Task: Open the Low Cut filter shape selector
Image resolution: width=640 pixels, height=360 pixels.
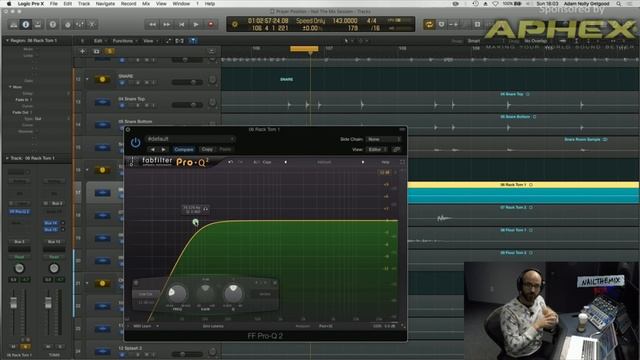Action: tap(146, 294)
